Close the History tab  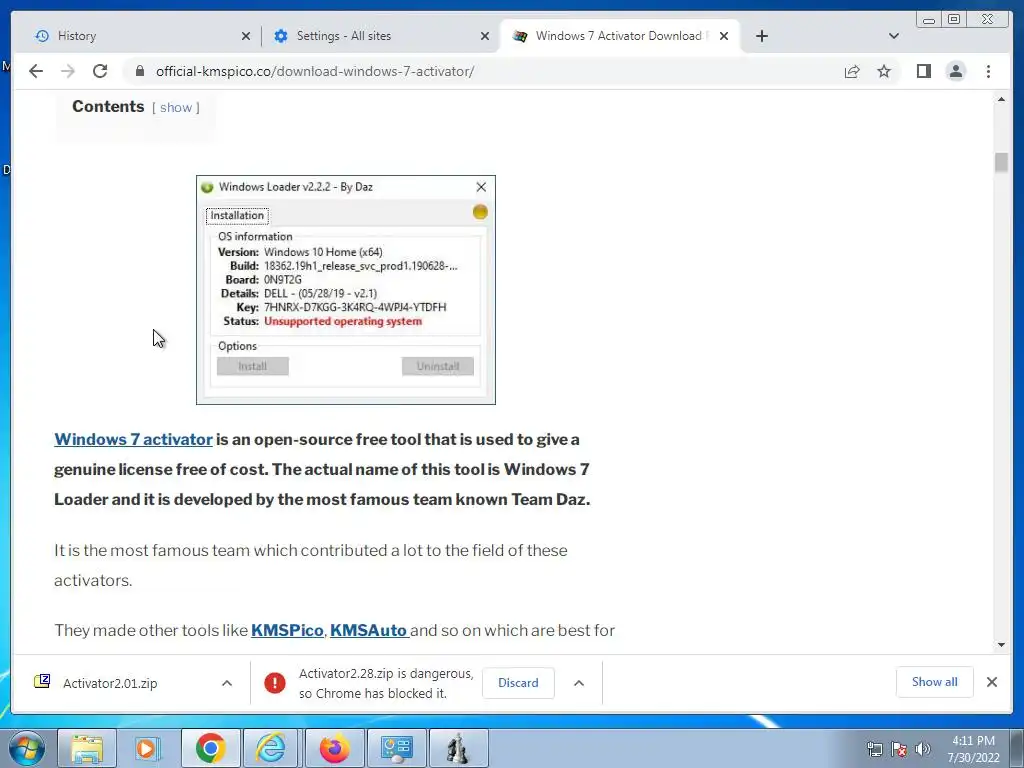(246, 36)
